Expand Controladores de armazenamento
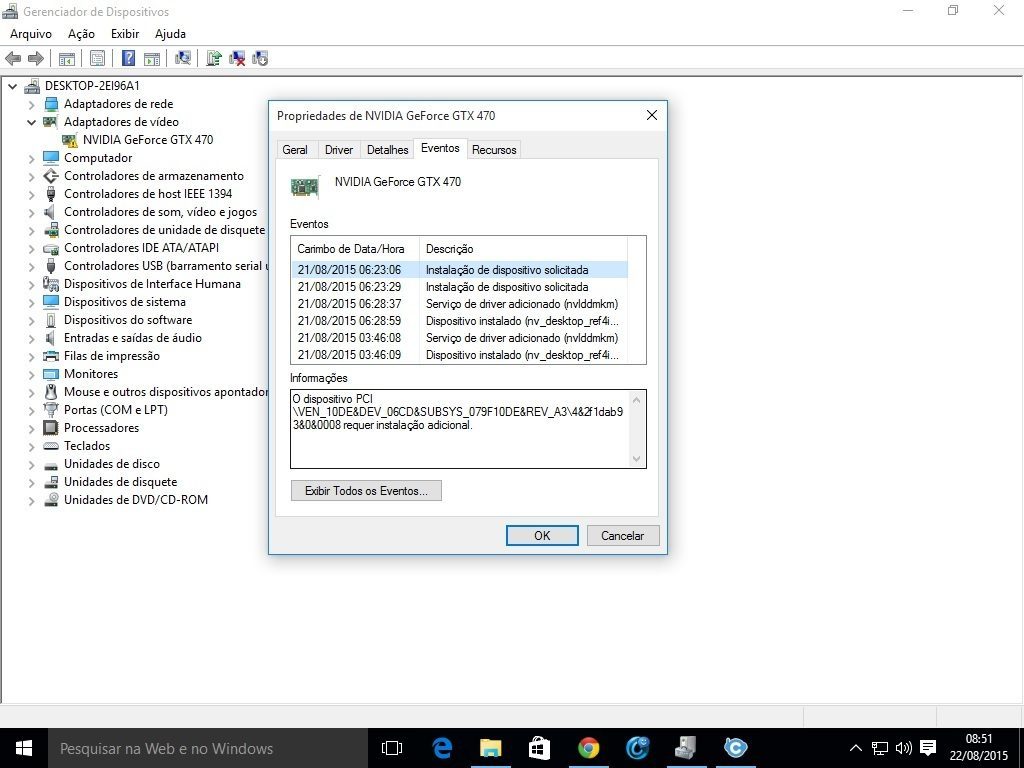The height and width of the screenshot is (768, 1024). click(31, 176)
